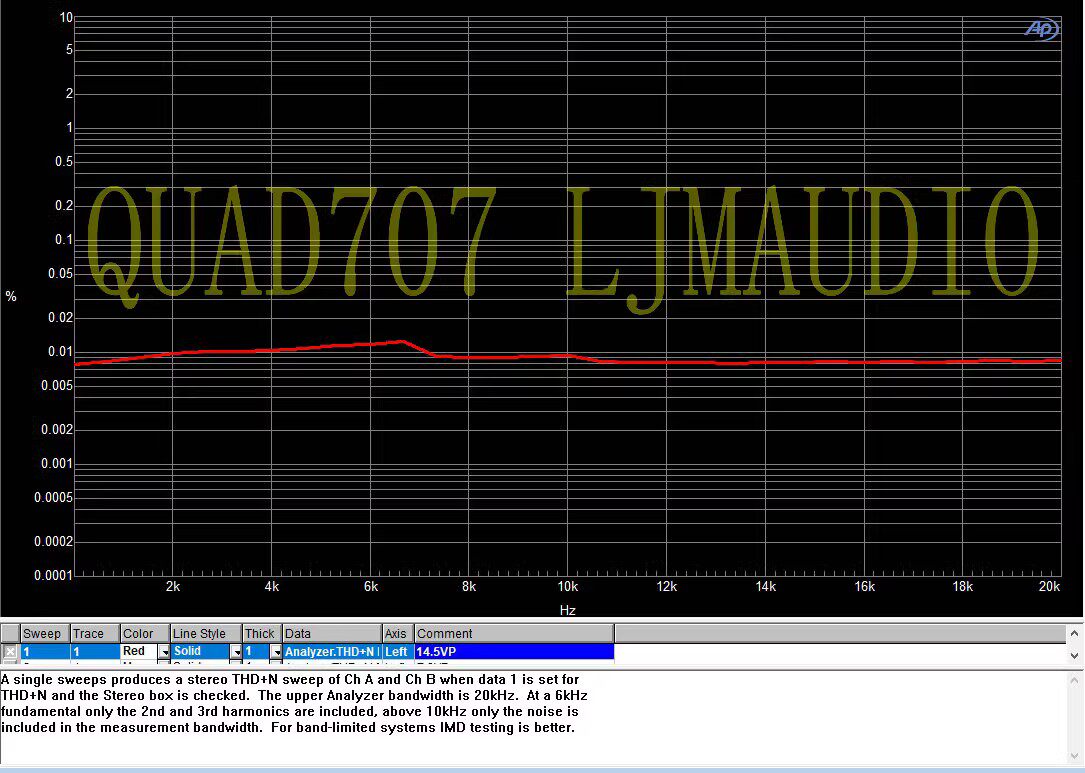The width and height of the screenshot is (1085, 773).
Task: Select the Analyzer.THD+N data cell
Action: click(x=332, y=652)
